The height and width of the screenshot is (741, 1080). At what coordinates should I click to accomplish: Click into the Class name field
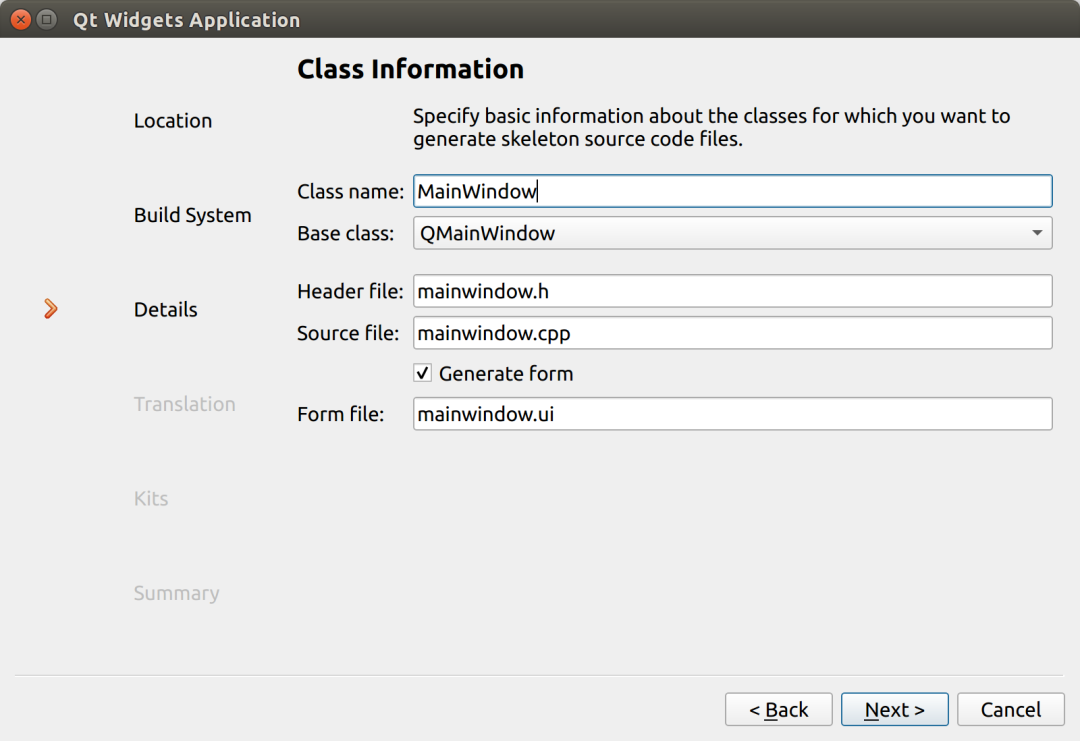point(732,192)
